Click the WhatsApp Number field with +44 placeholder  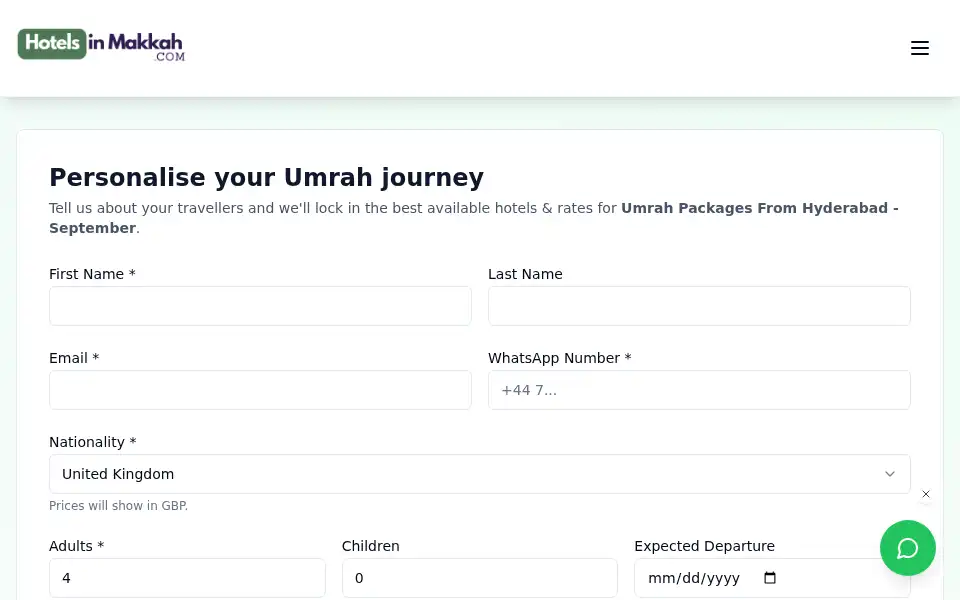(x=699, y=390)
